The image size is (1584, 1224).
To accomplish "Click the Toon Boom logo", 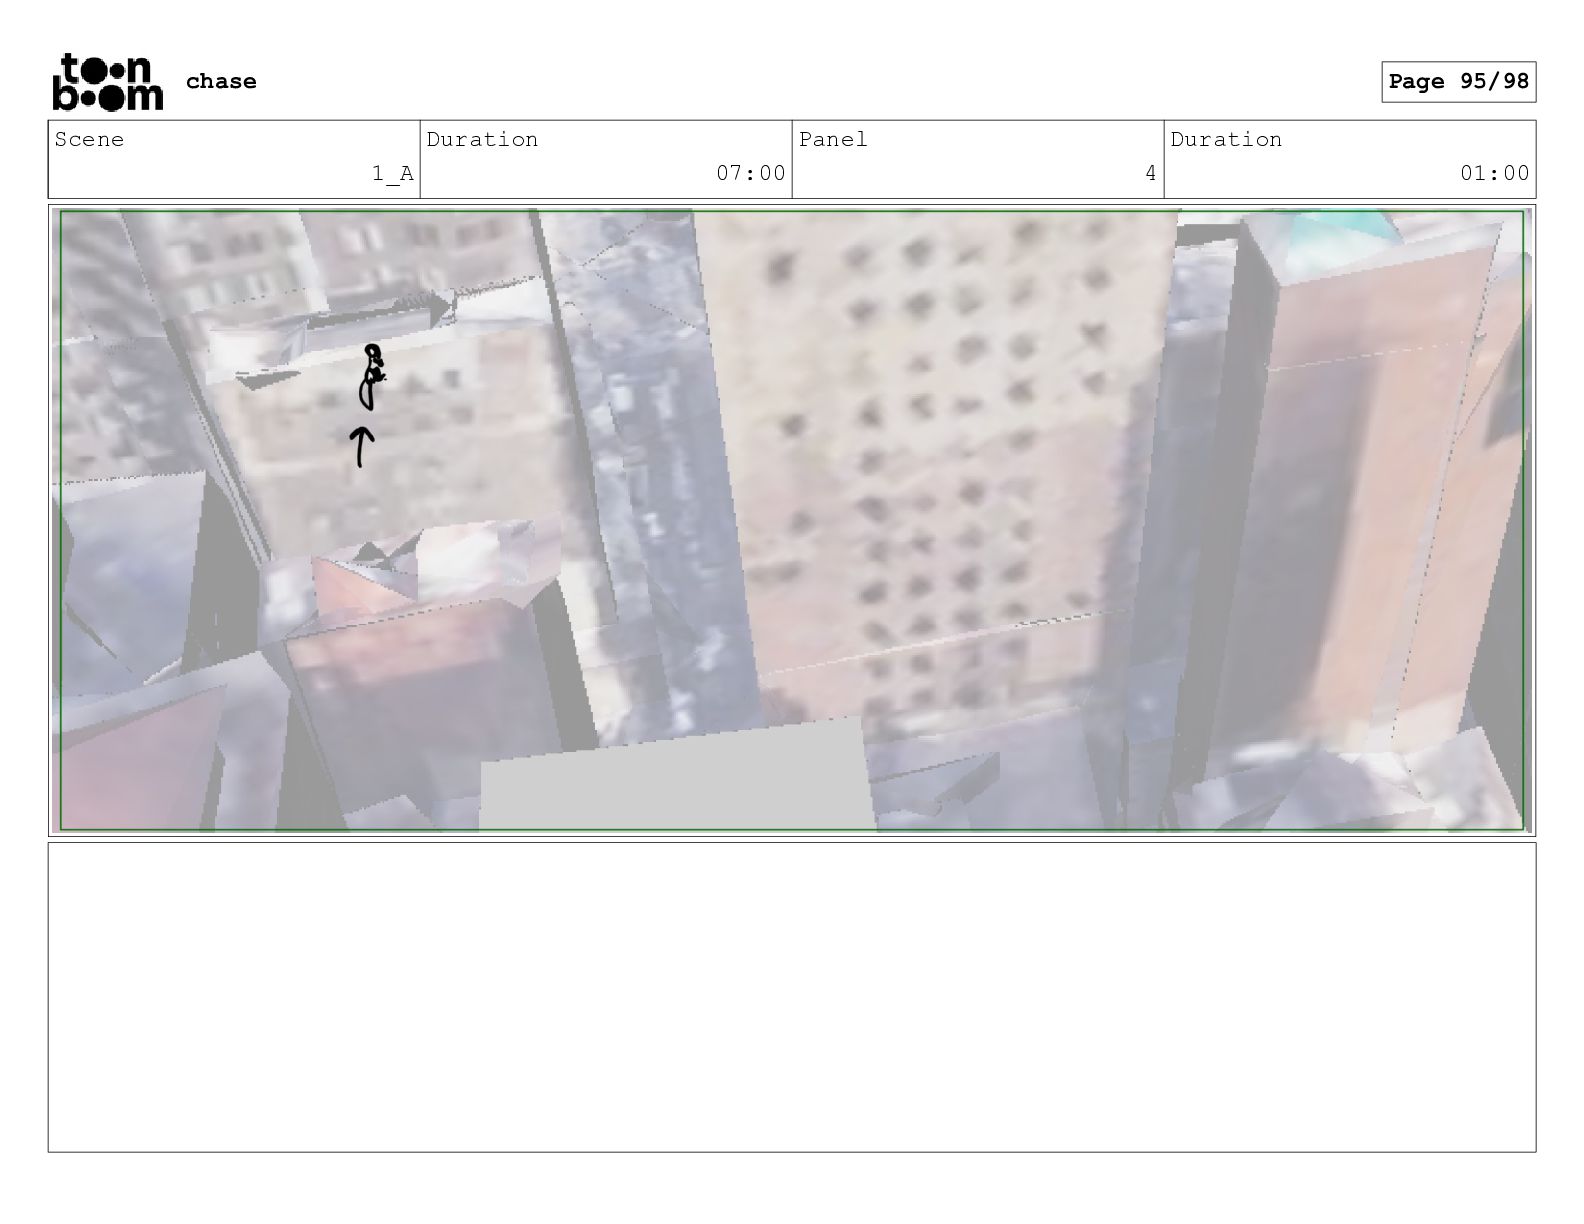I will 107,82.
